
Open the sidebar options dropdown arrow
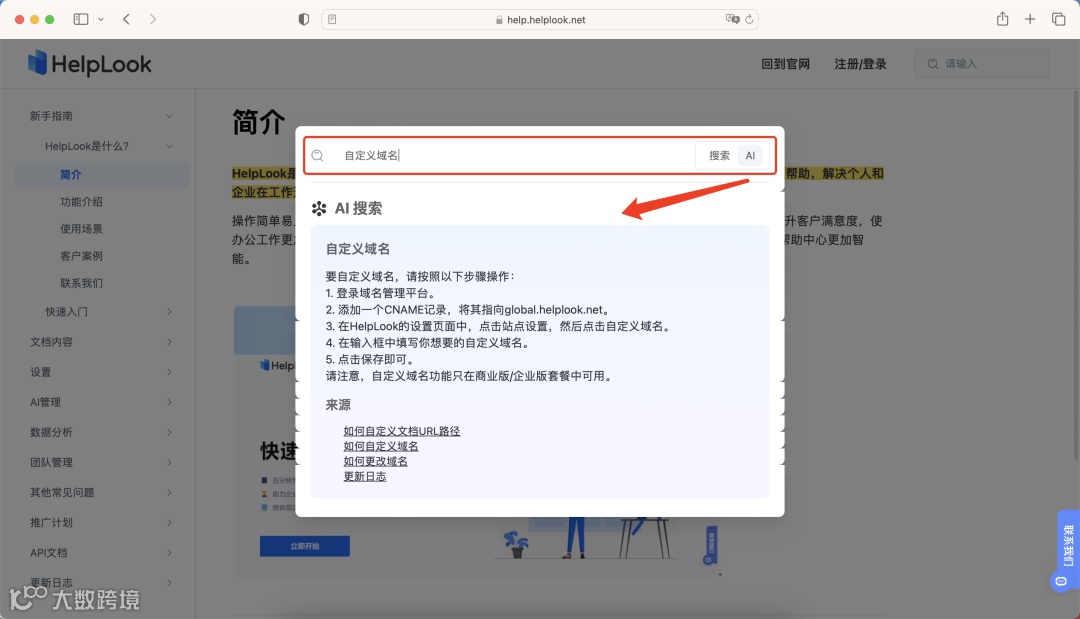(101, 19)
